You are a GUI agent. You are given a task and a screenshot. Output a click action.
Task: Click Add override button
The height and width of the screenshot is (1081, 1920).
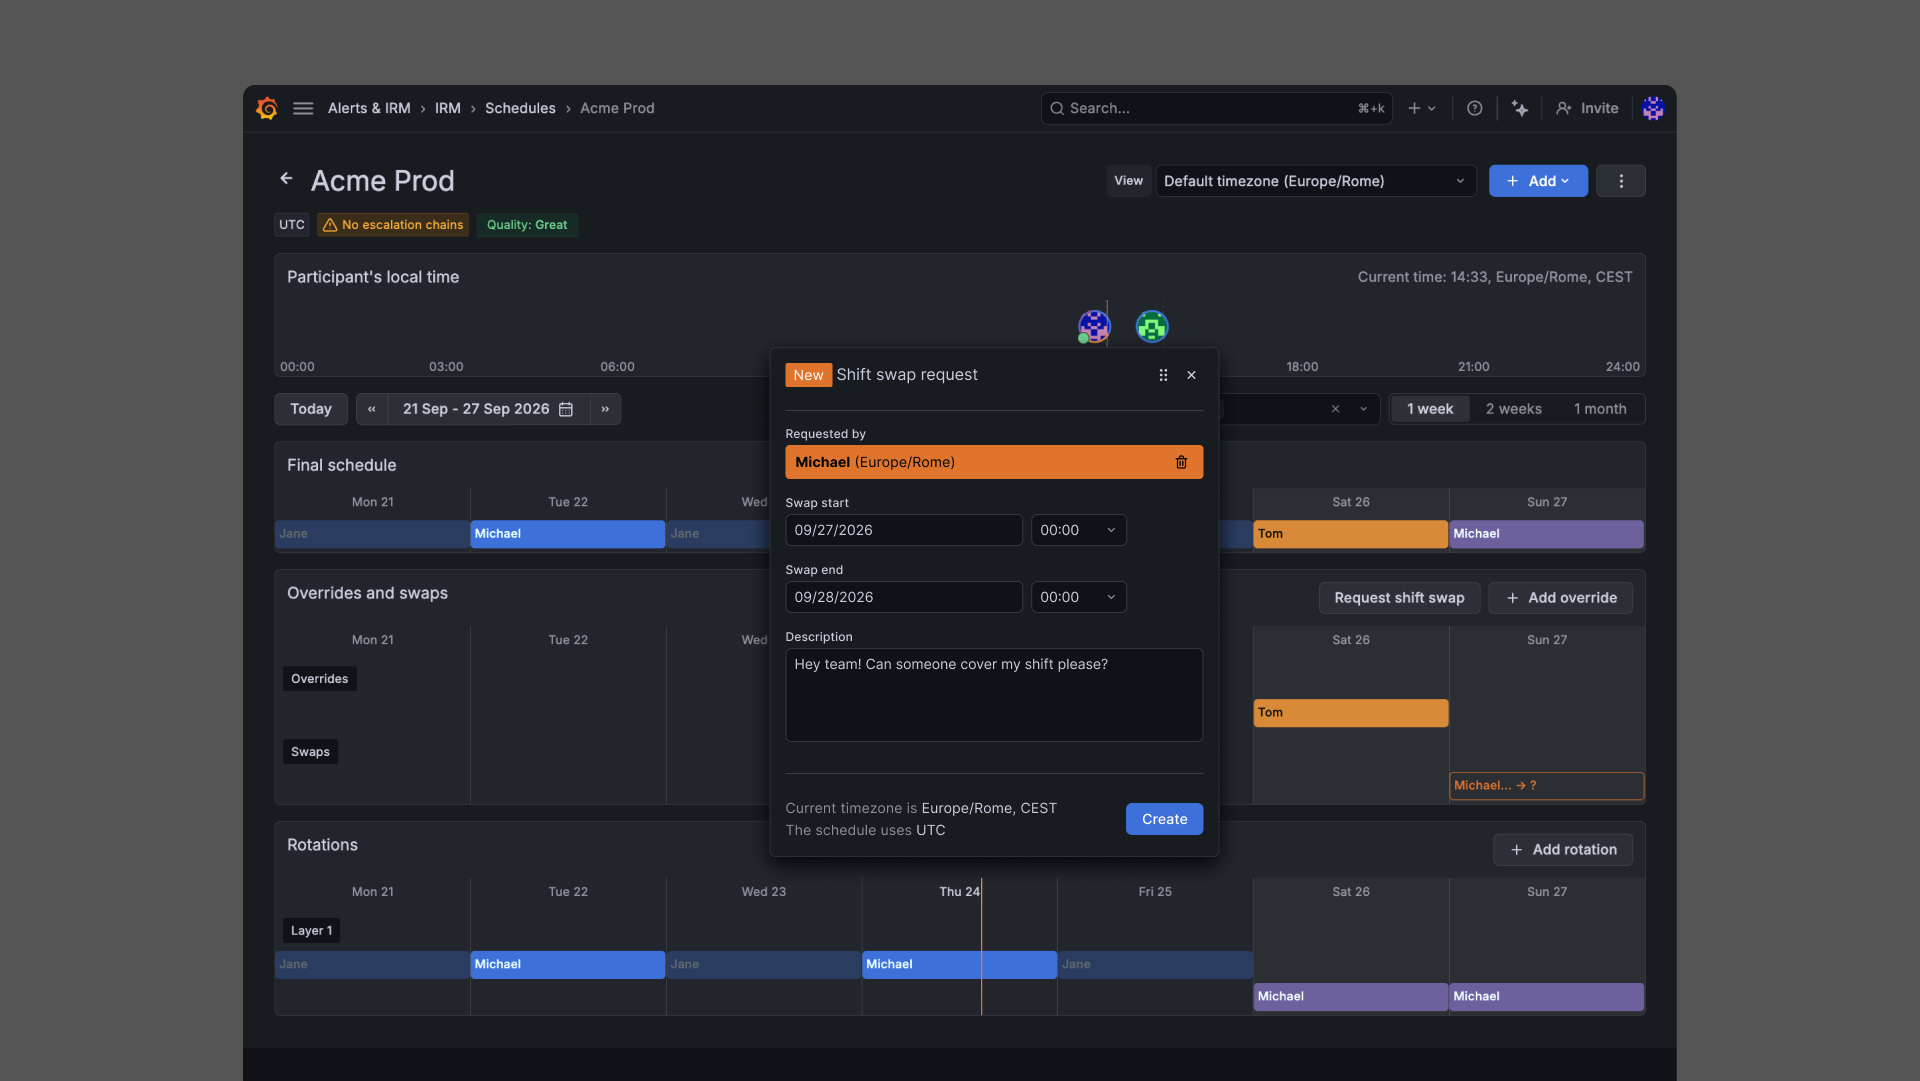click(1560, 598)
